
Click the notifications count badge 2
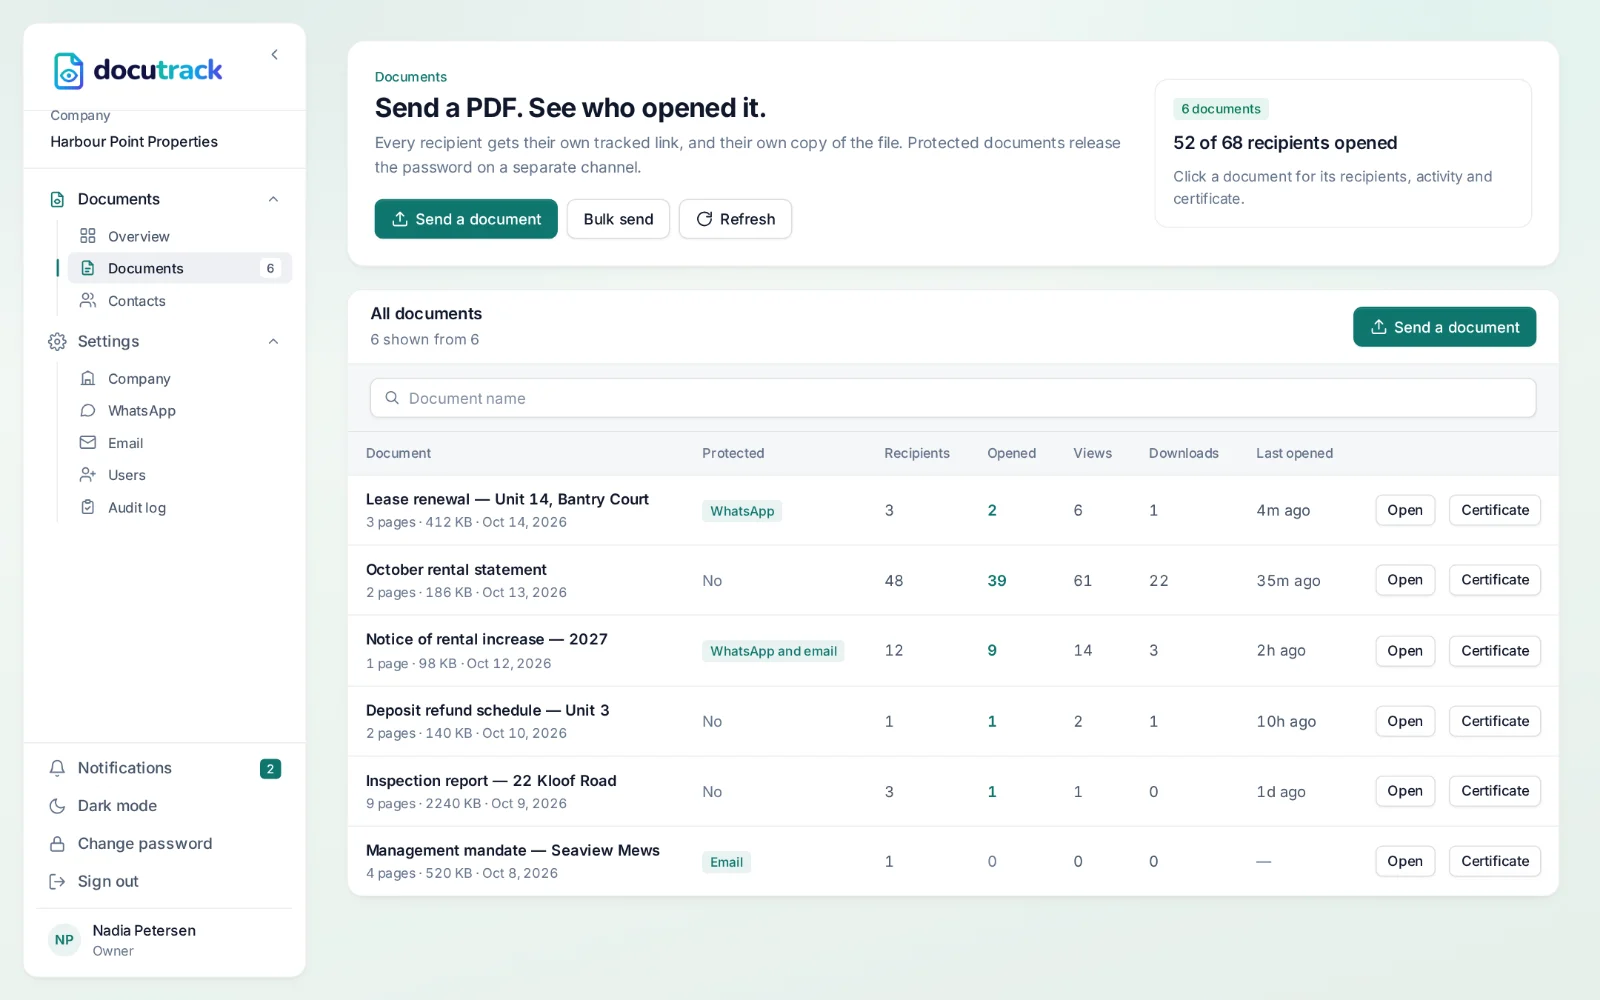click(270, 768)
